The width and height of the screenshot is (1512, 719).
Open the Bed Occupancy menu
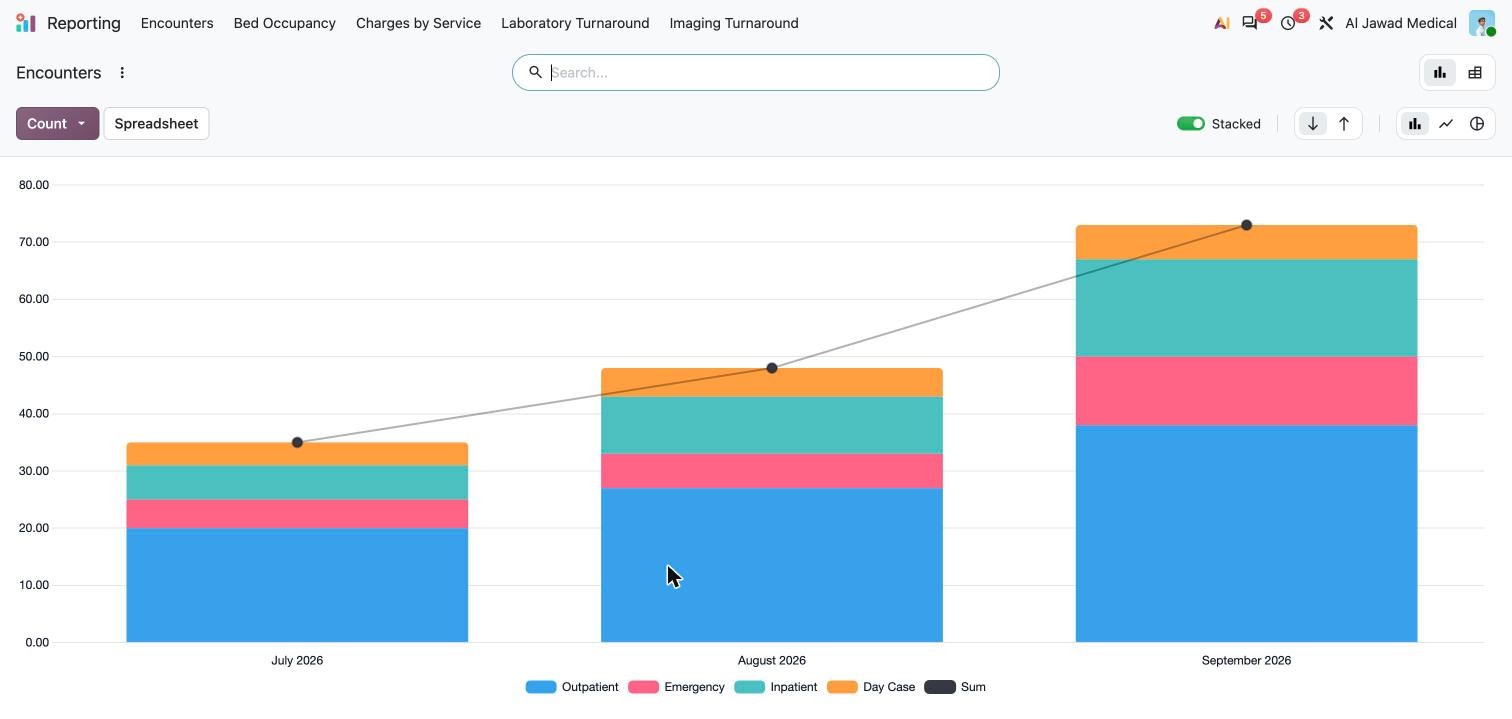coord(285,23)
